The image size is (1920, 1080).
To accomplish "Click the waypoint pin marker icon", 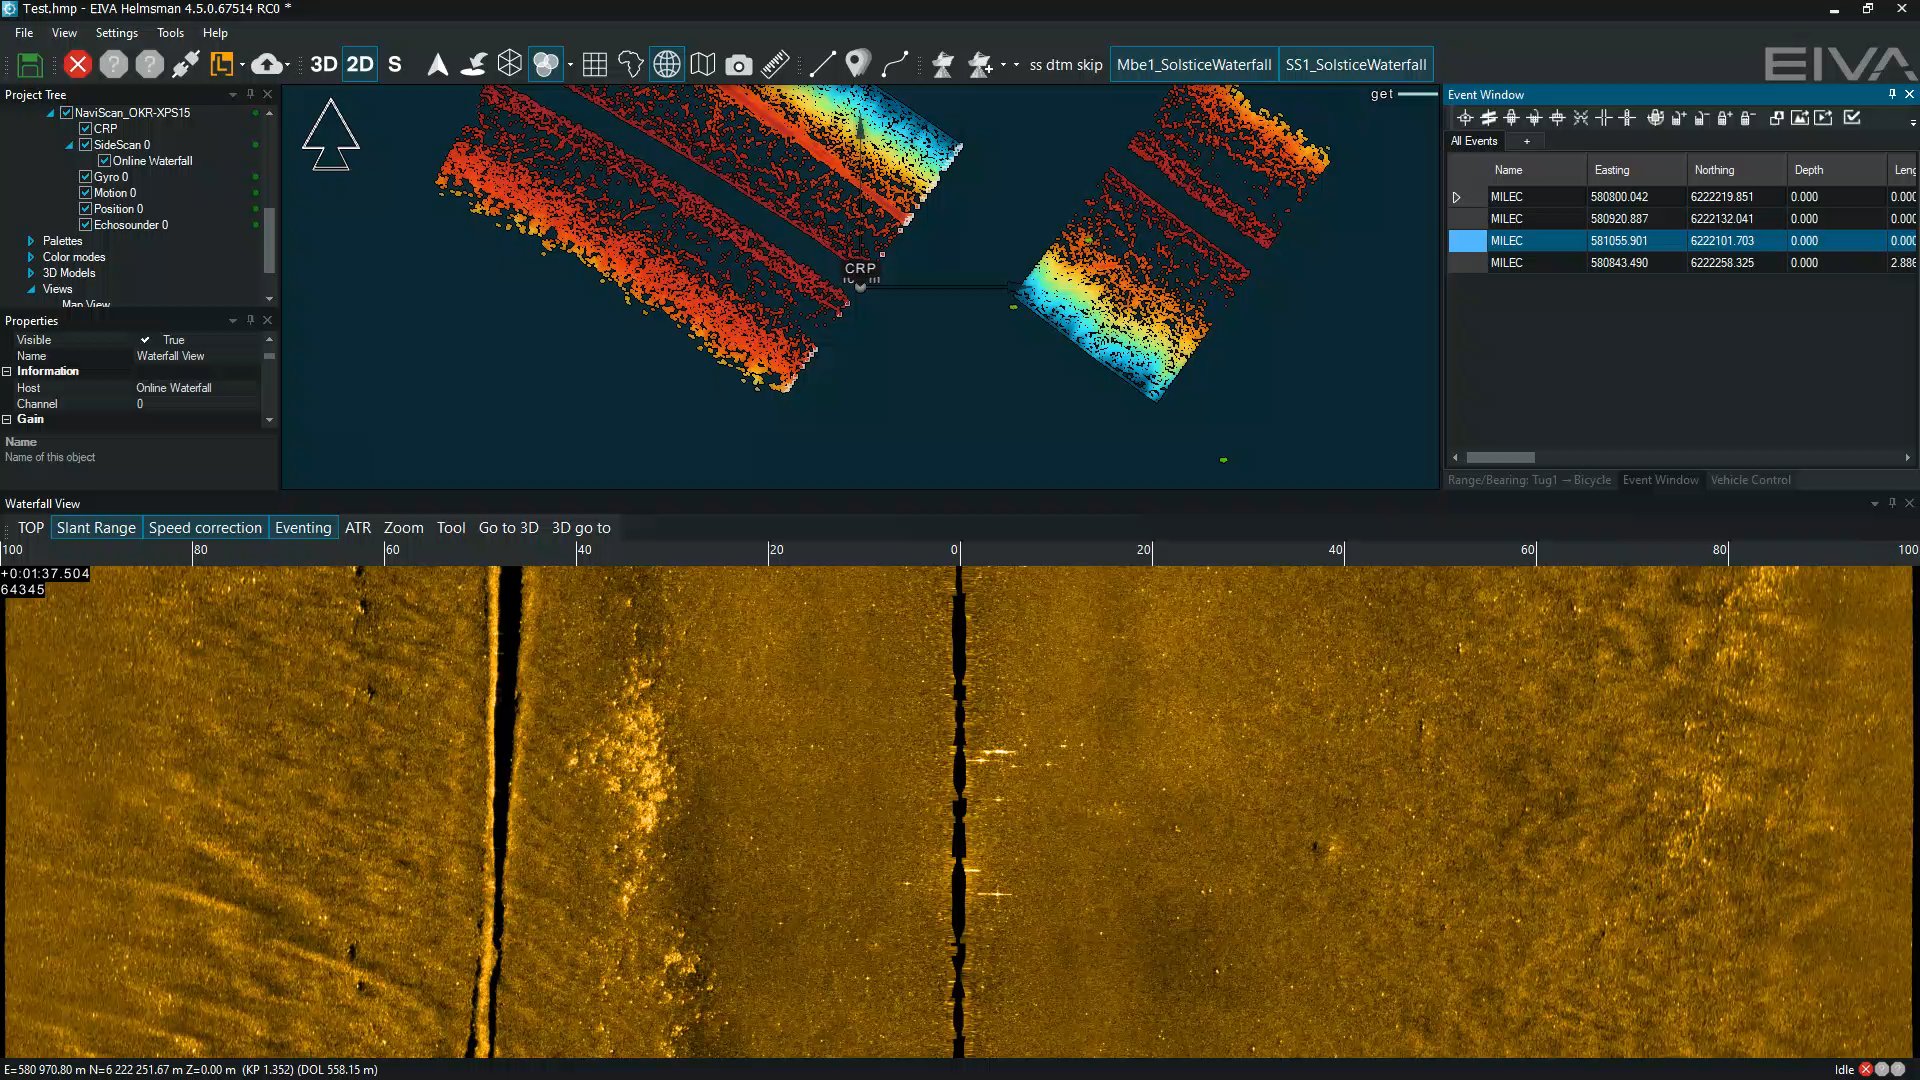I will point(856,65).
